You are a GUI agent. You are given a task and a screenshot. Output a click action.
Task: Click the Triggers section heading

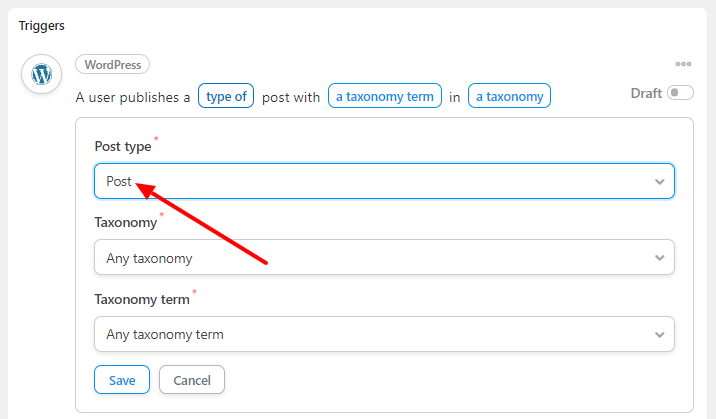coord(42,26)
